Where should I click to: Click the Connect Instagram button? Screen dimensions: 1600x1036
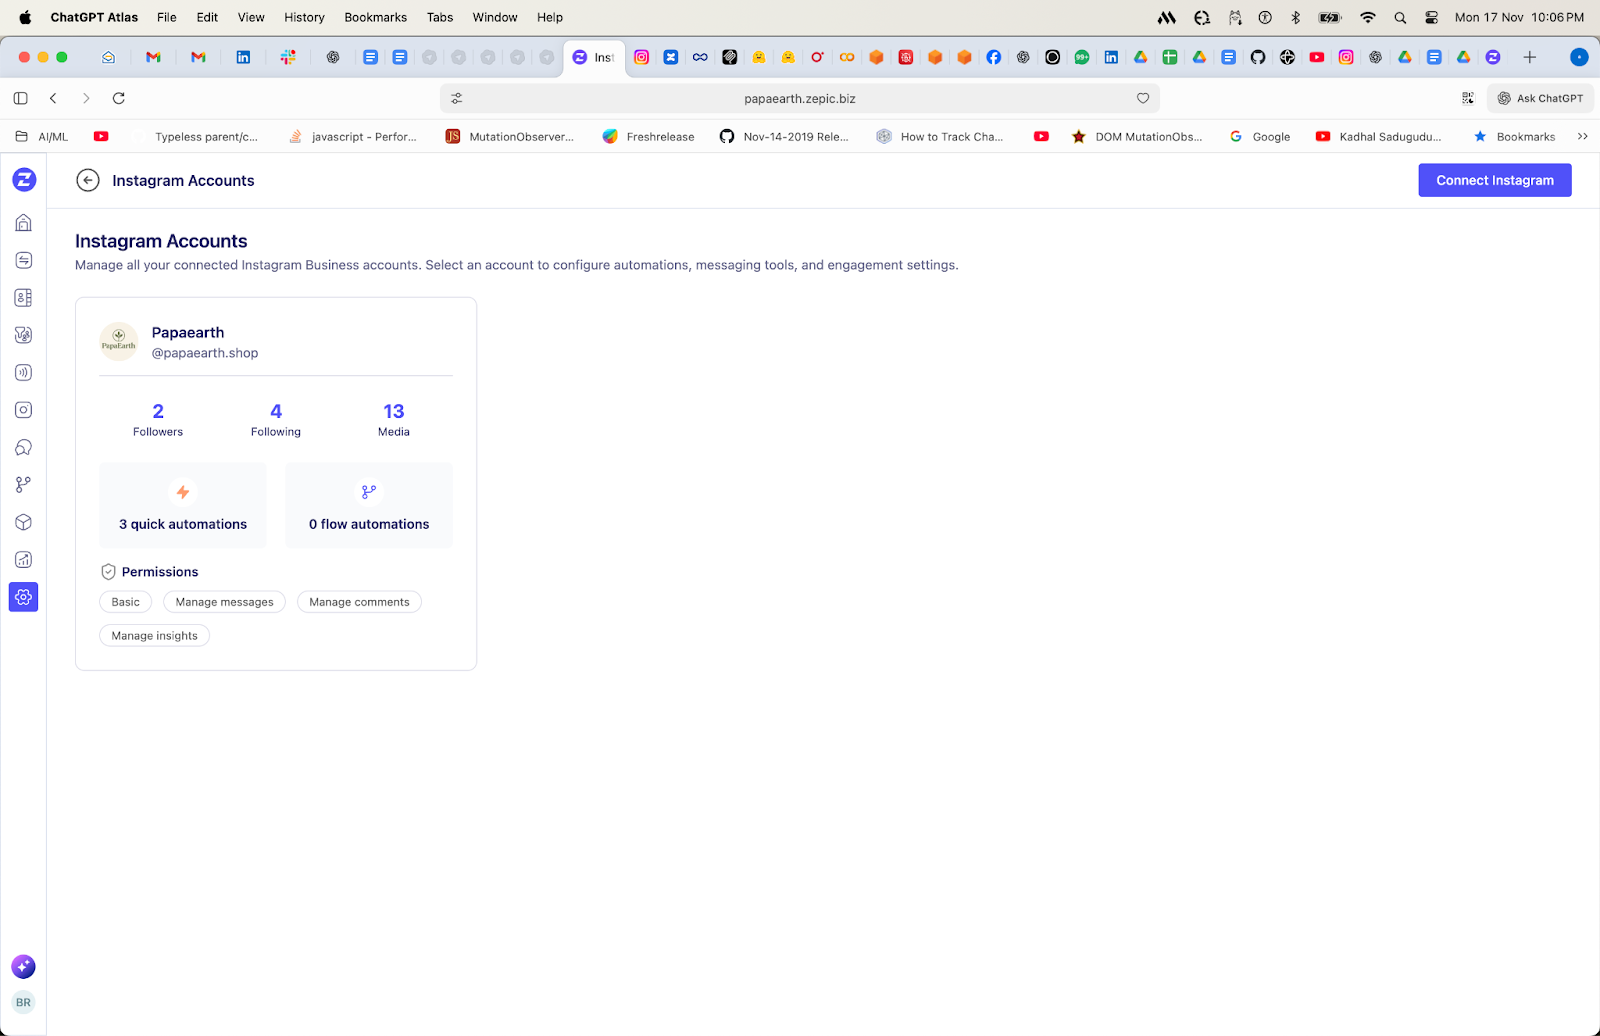pos(1495,180)
